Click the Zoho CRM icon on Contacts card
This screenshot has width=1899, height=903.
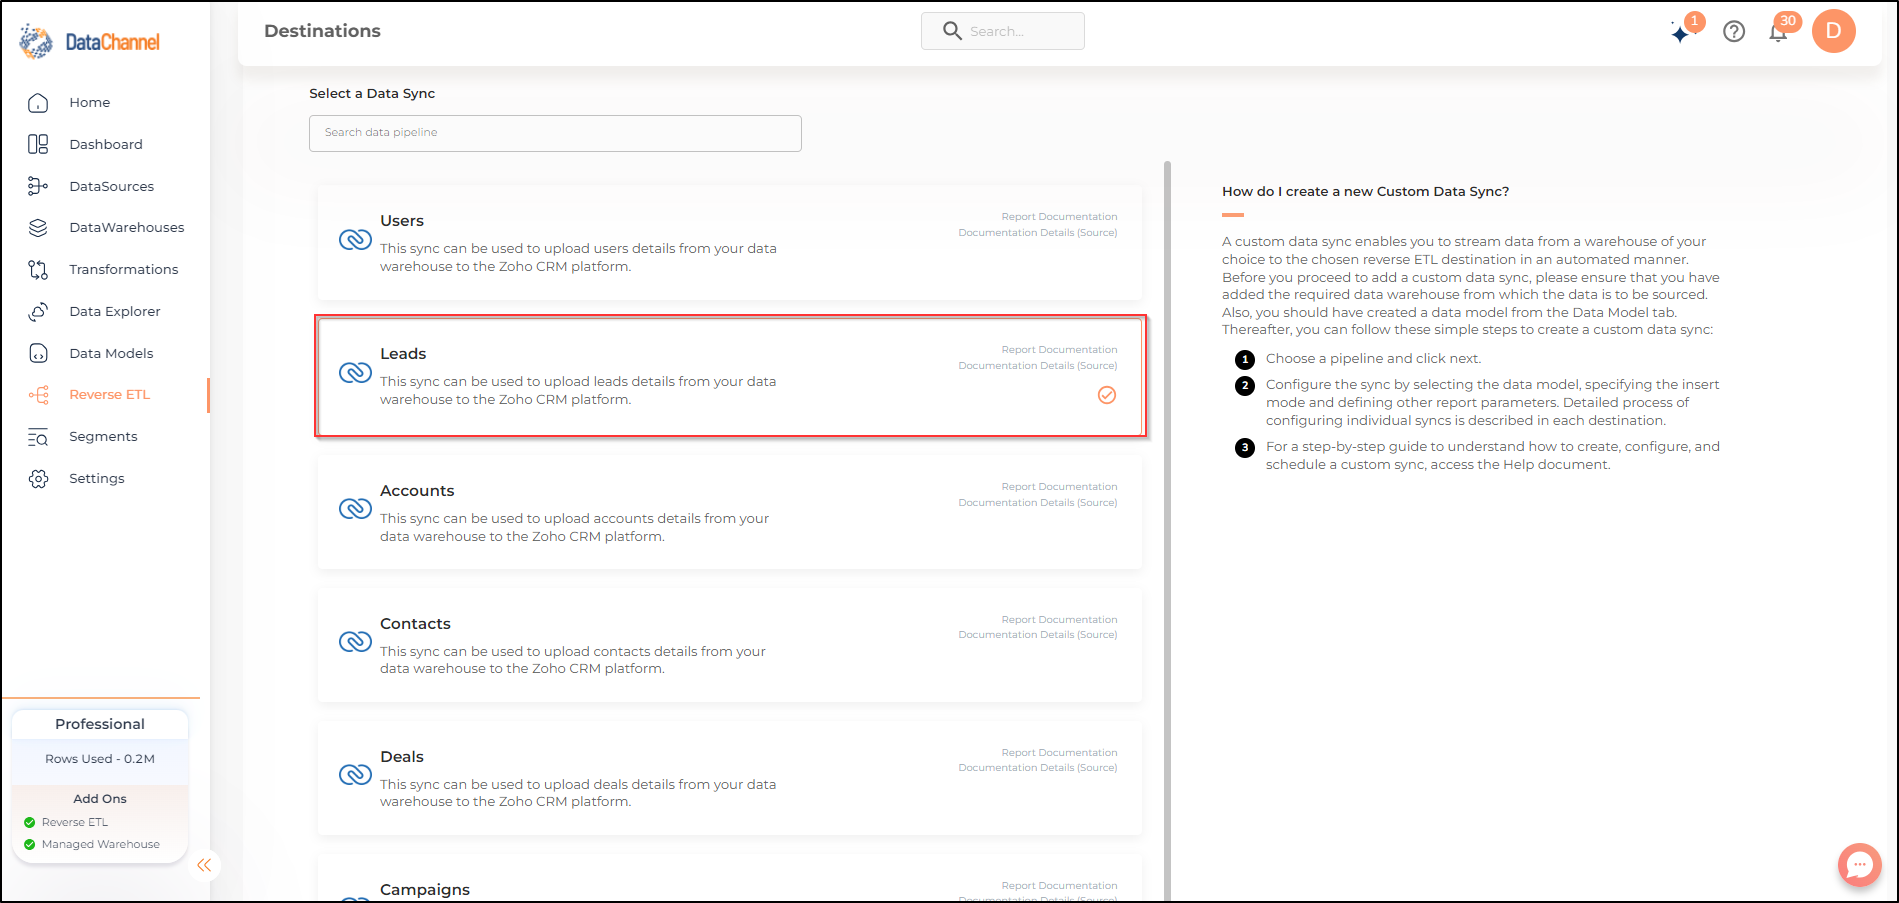pyautogui.click(x=355, y=642)
